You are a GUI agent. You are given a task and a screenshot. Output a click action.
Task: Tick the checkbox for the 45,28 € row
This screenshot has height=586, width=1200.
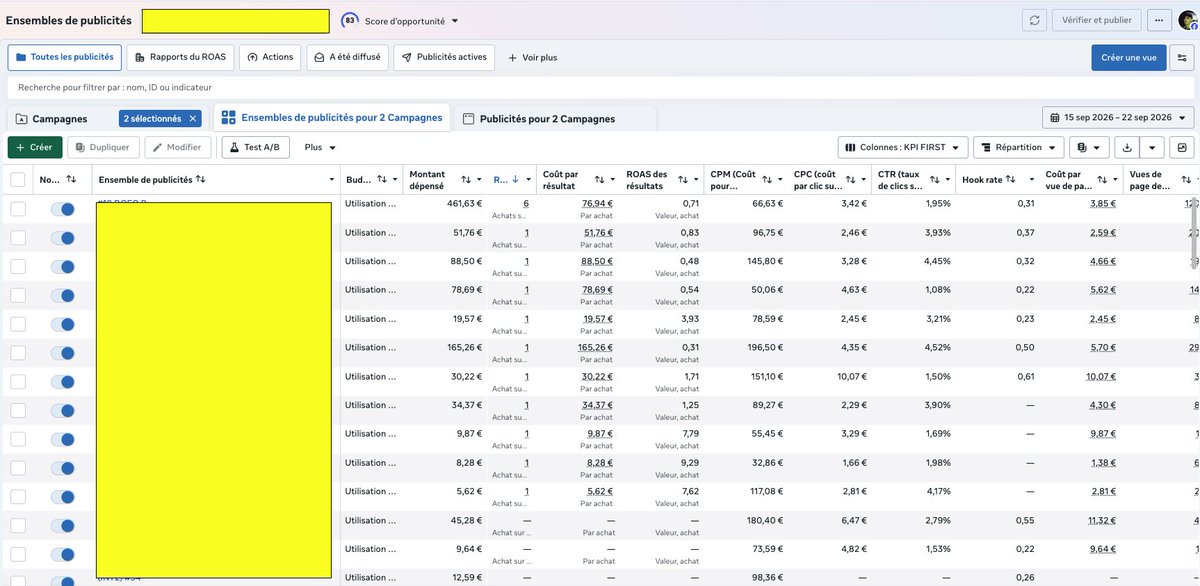pyautogui.click(x=18, y=526)
